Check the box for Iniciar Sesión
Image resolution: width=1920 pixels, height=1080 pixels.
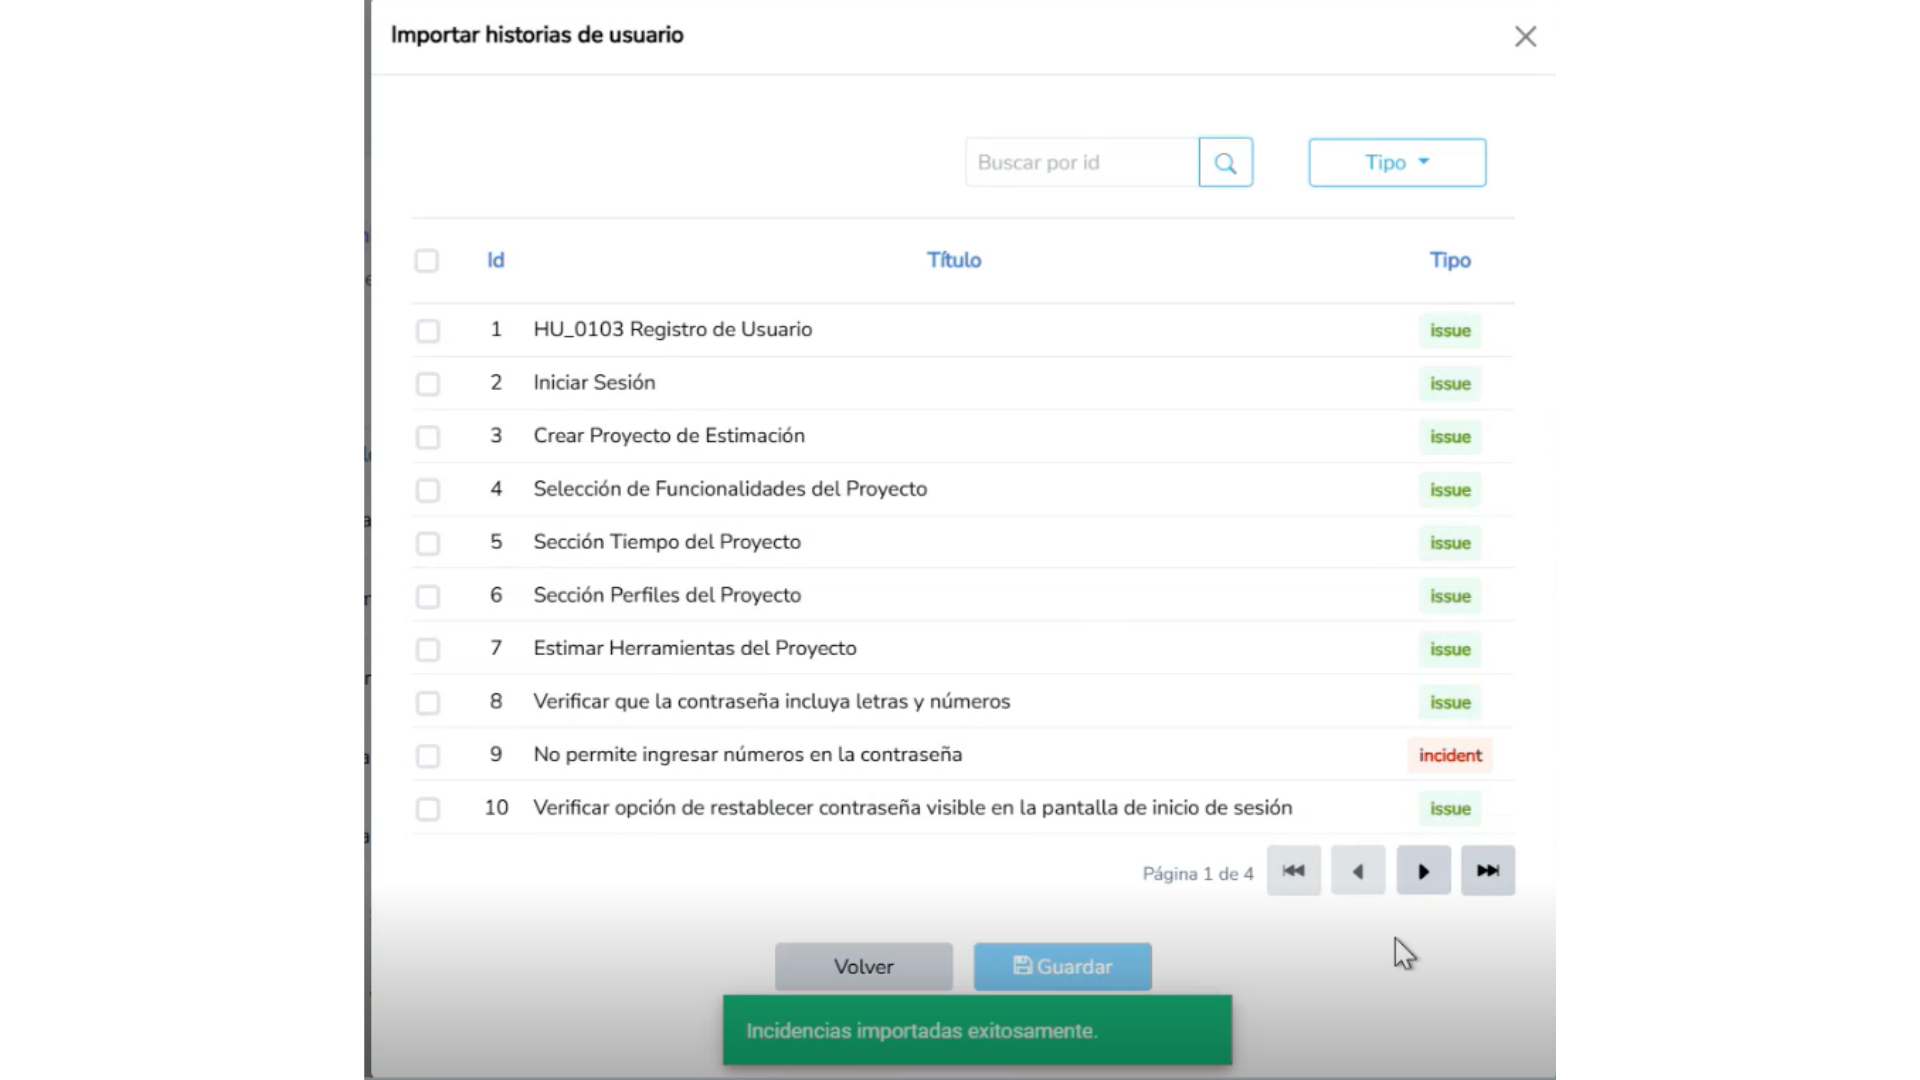point(428,384)
